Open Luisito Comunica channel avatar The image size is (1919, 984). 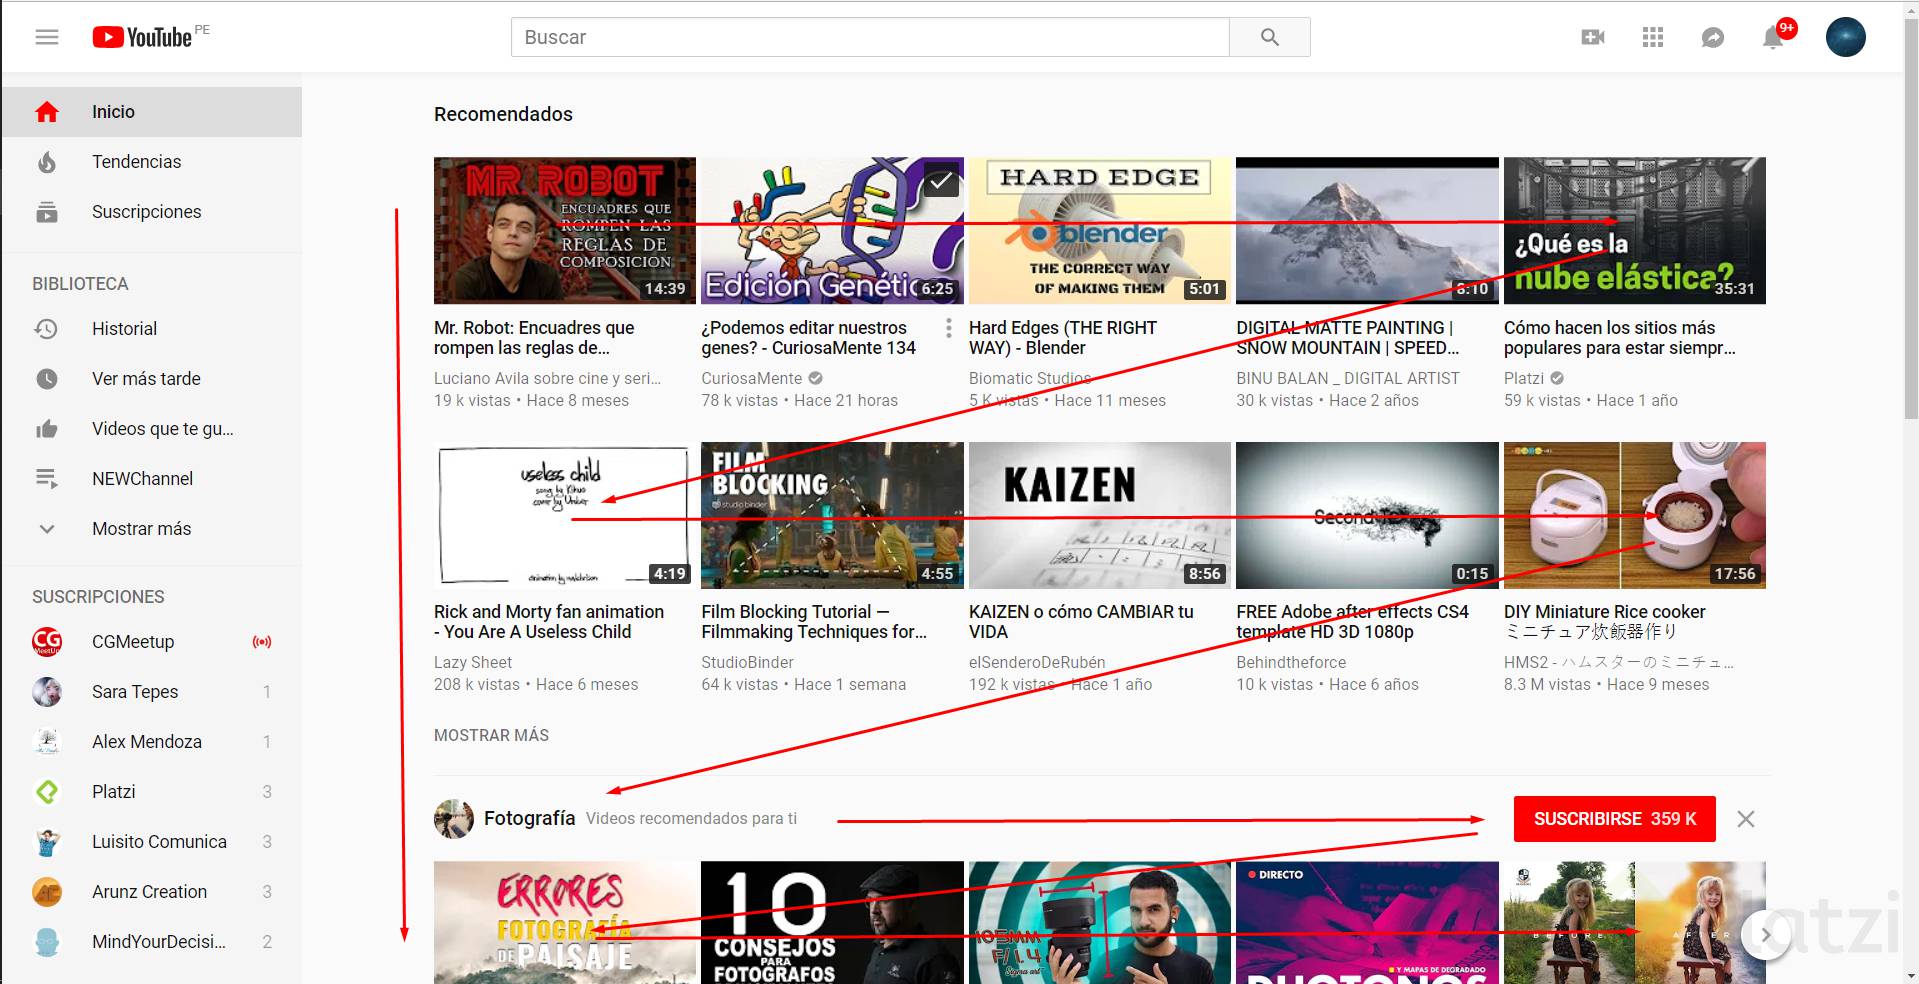47,842
